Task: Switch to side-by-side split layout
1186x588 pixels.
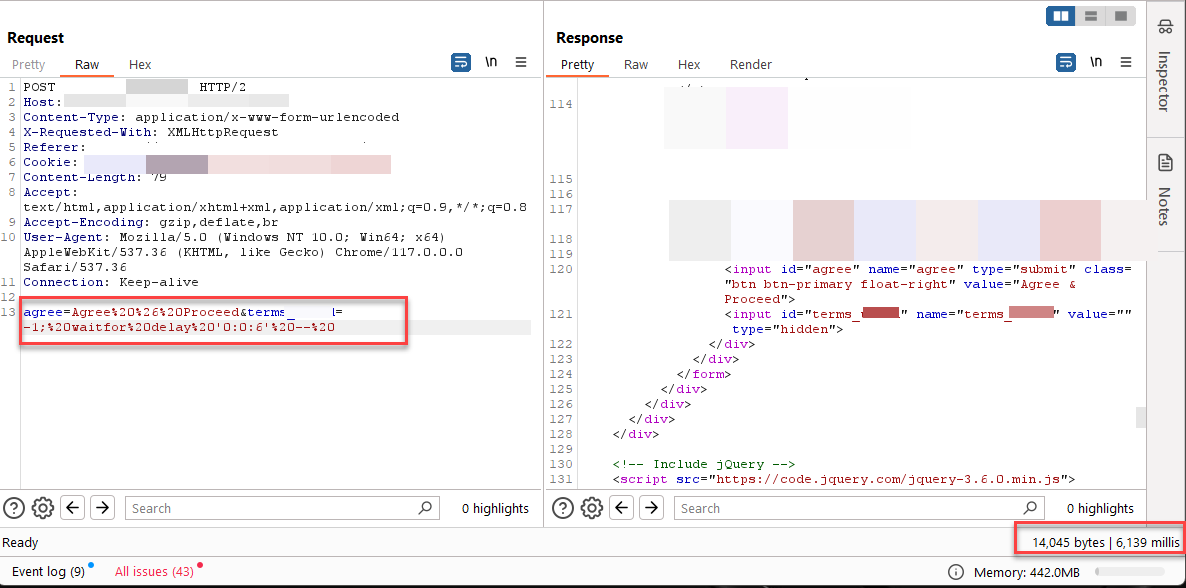Action: (x=1061, y=16)
